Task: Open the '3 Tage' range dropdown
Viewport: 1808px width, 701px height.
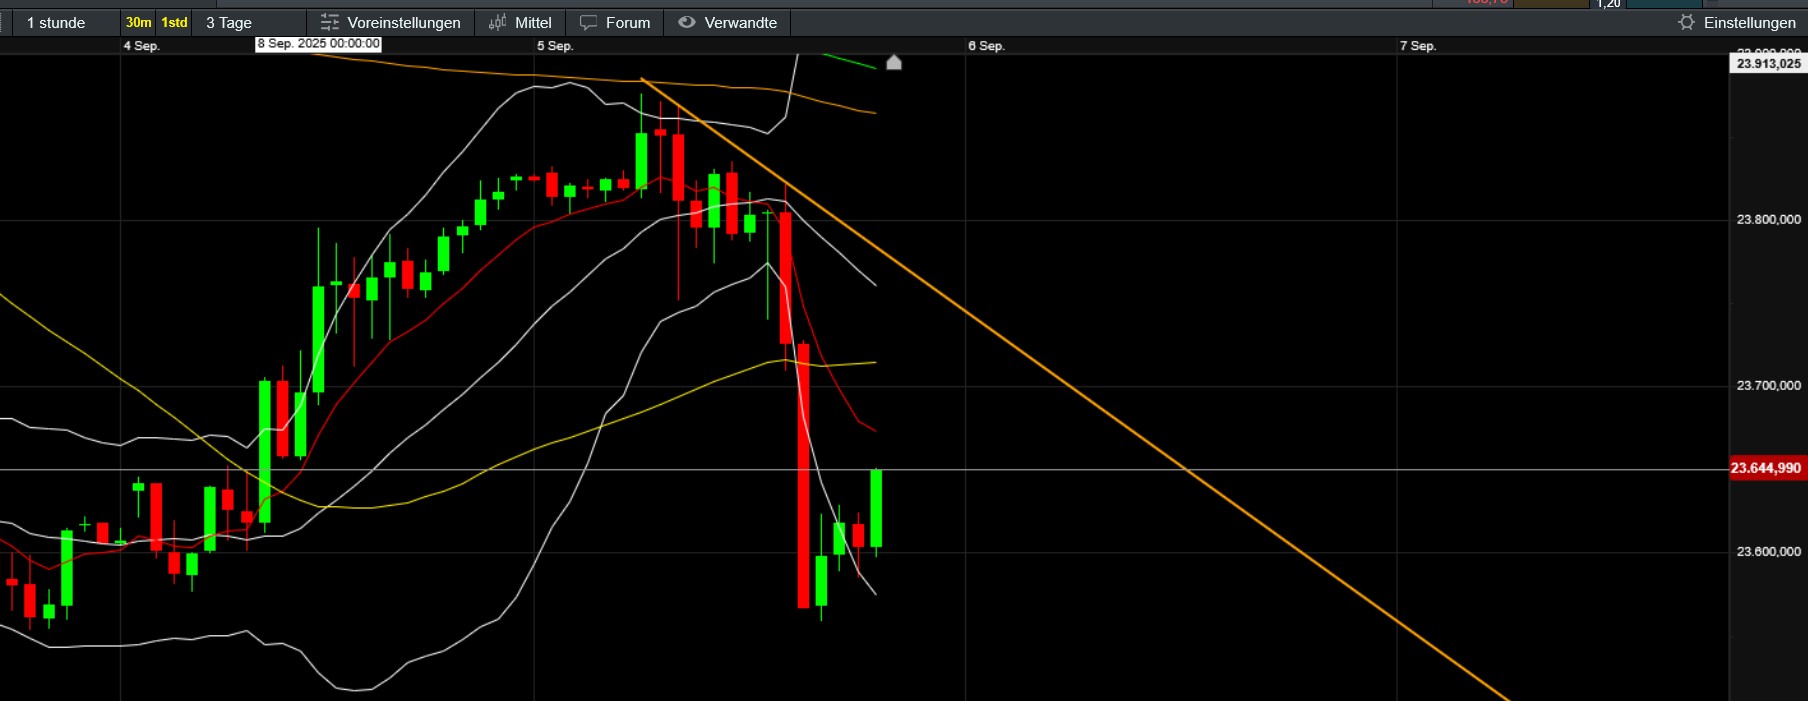Action: pyautogui.click(x=248, y=22)
